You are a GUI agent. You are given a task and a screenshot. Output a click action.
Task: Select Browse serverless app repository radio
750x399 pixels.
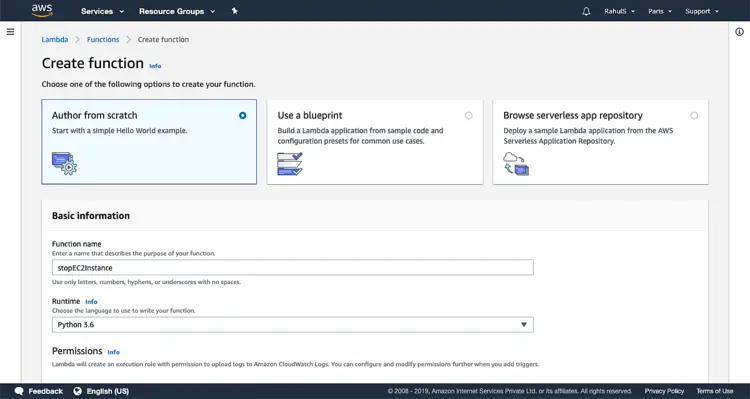point(694,115)
